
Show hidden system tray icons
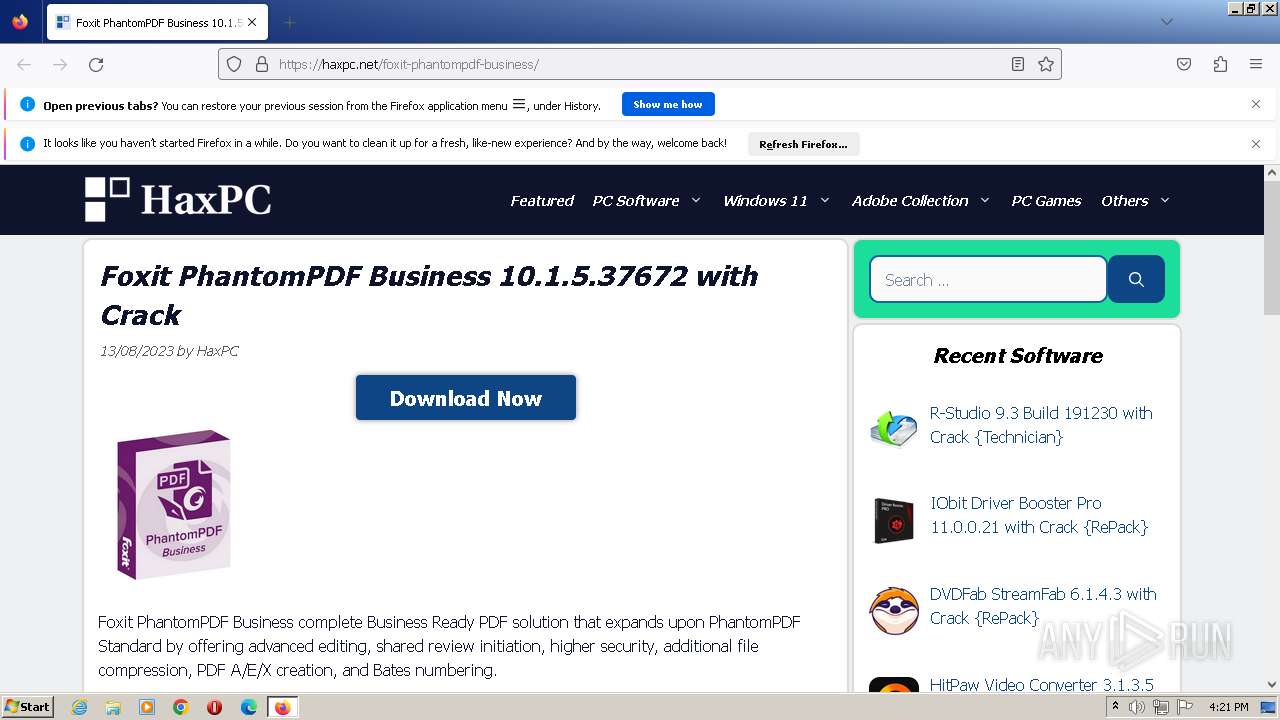point(1115,707)
